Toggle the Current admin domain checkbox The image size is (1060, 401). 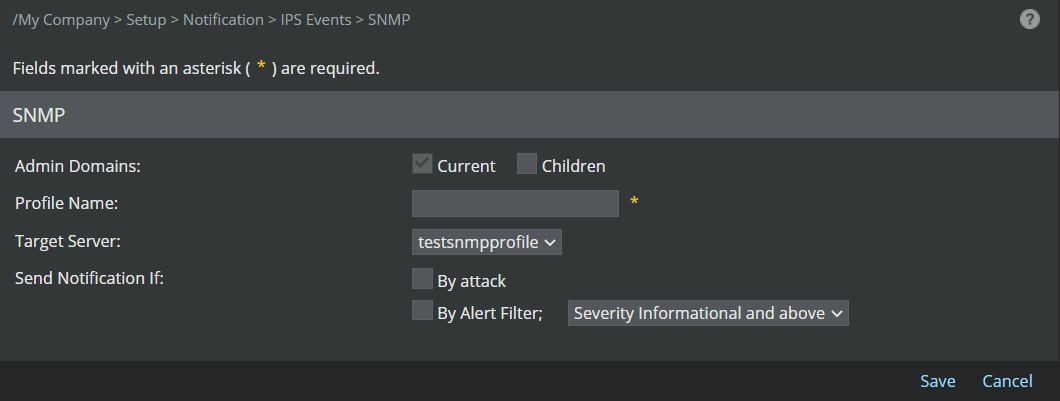422,164
